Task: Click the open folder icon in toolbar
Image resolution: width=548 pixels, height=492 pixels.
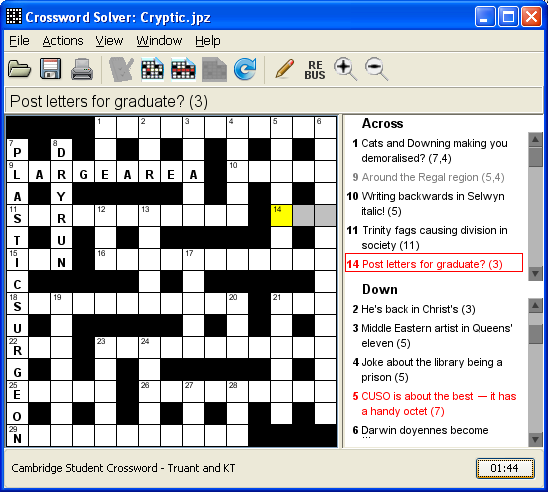Action: pos(20,69)
